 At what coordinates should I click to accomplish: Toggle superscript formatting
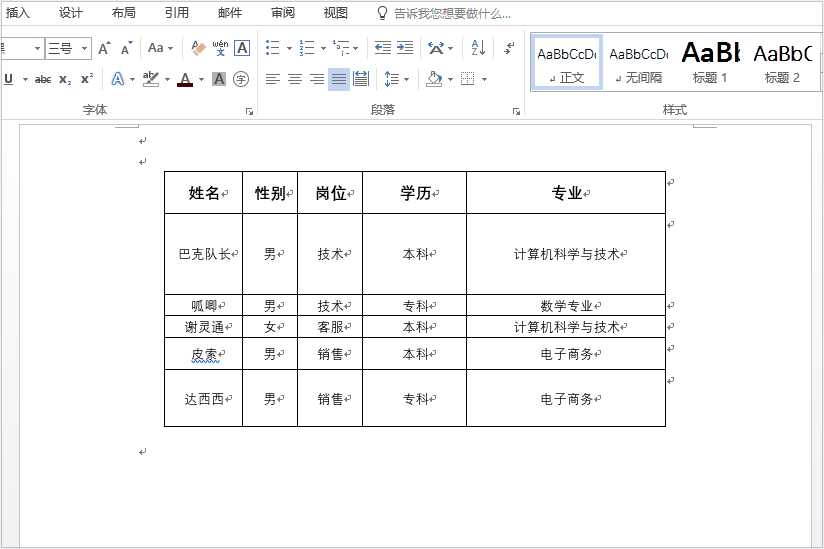point(87,79)
